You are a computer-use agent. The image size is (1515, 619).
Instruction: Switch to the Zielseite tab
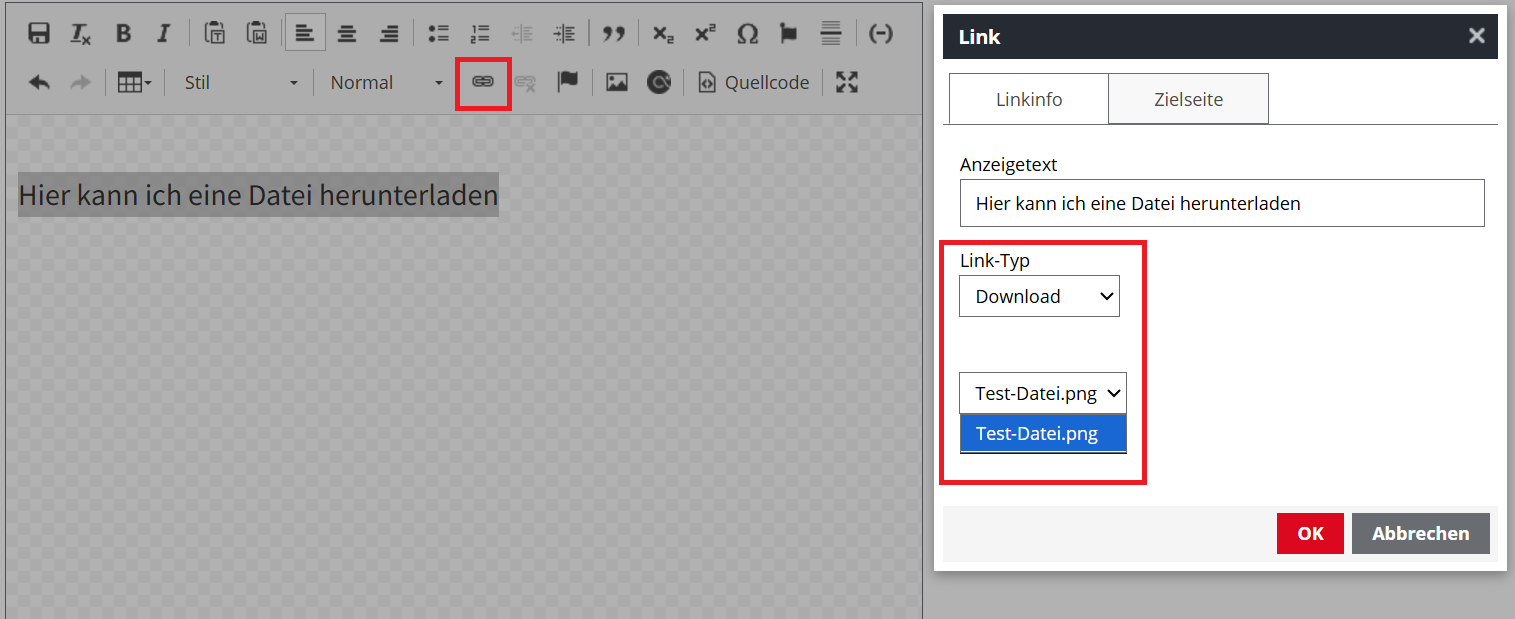1188,99
